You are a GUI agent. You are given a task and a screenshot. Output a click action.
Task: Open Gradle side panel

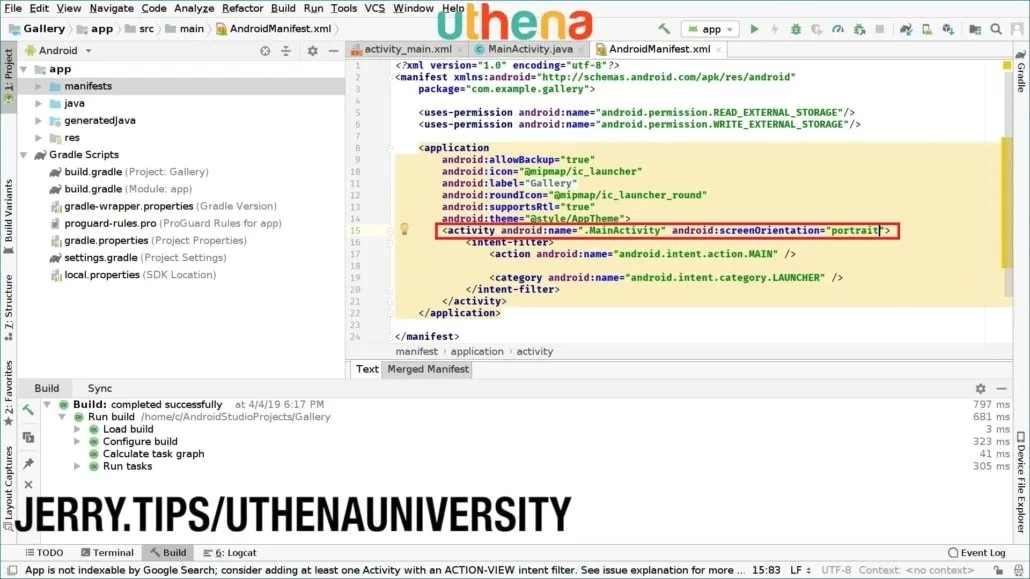pos(1021,71)
